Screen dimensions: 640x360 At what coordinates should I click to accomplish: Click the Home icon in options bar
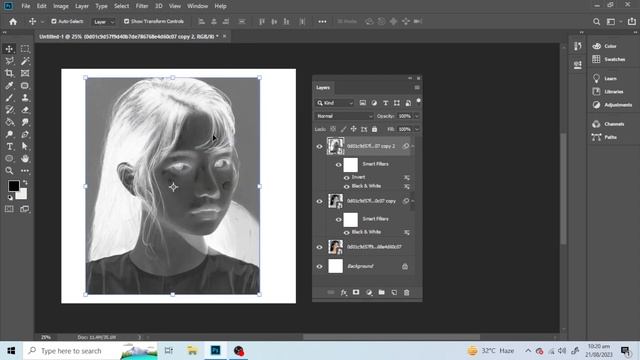[x=13, y=22]
